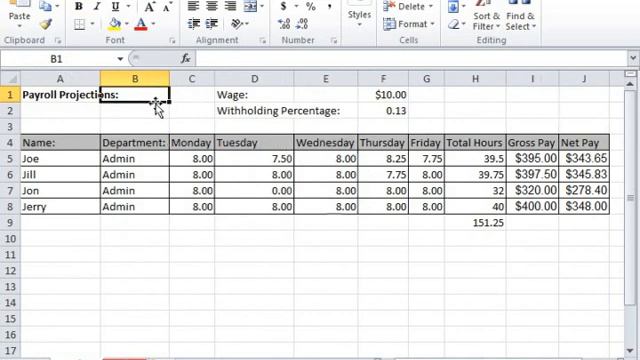Apply the red Font Color
The image size is (640, 360).
pos(141,24)
